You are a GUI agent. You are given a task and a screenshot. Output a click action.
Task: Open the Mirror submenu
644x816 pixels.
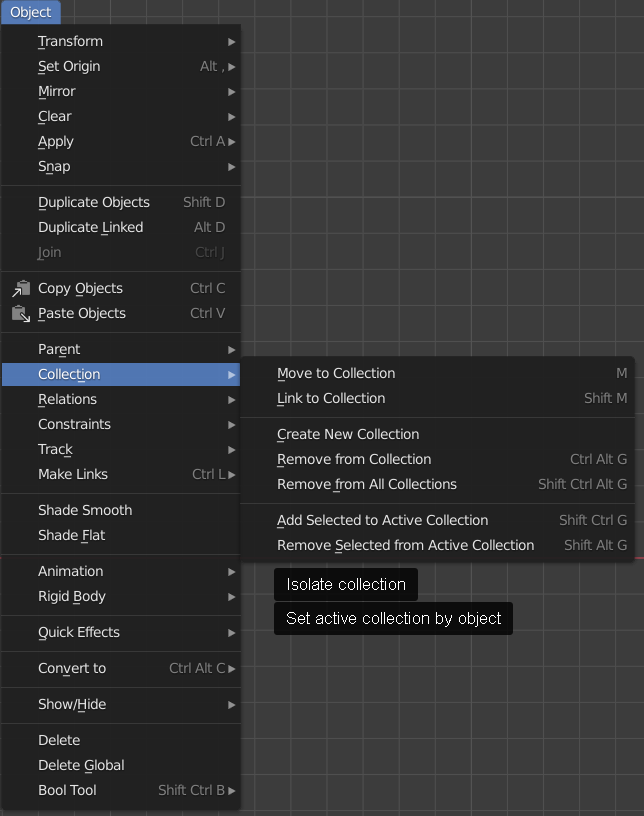pyautogui.click(x=121, y=91)
